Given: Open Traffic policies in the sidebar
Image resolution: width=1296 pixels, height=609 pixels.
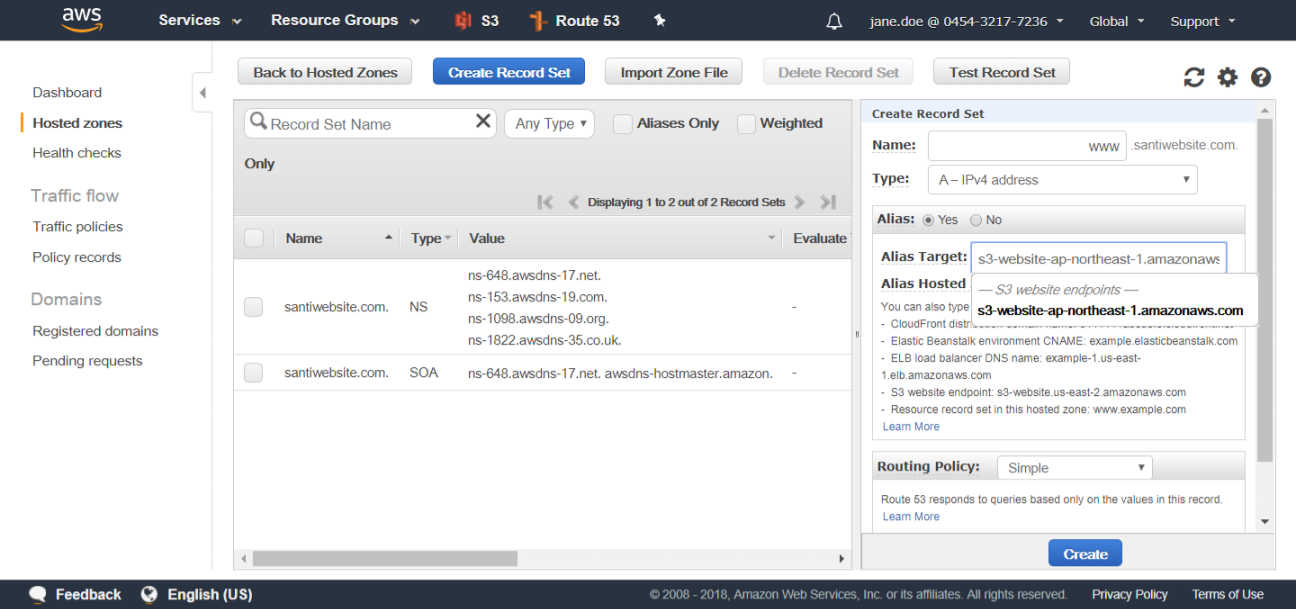Looking at the screenshot, I should (x=77, y=227).
